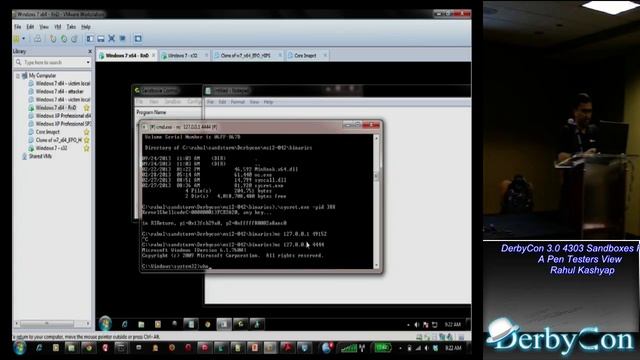Click the host signal strength indicator

click(x=349, y=348)
